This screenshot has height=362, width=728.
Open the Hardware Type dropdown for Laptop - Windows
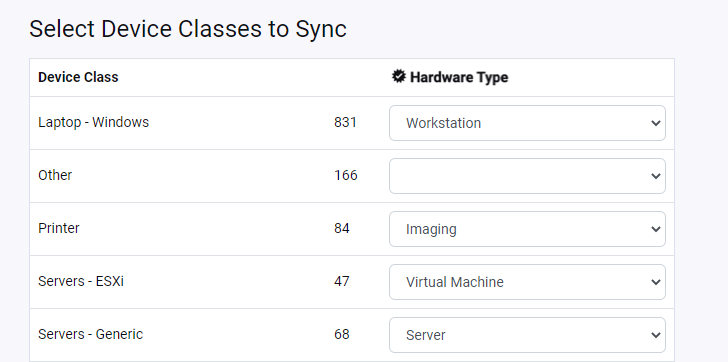(x=527, y=123)
